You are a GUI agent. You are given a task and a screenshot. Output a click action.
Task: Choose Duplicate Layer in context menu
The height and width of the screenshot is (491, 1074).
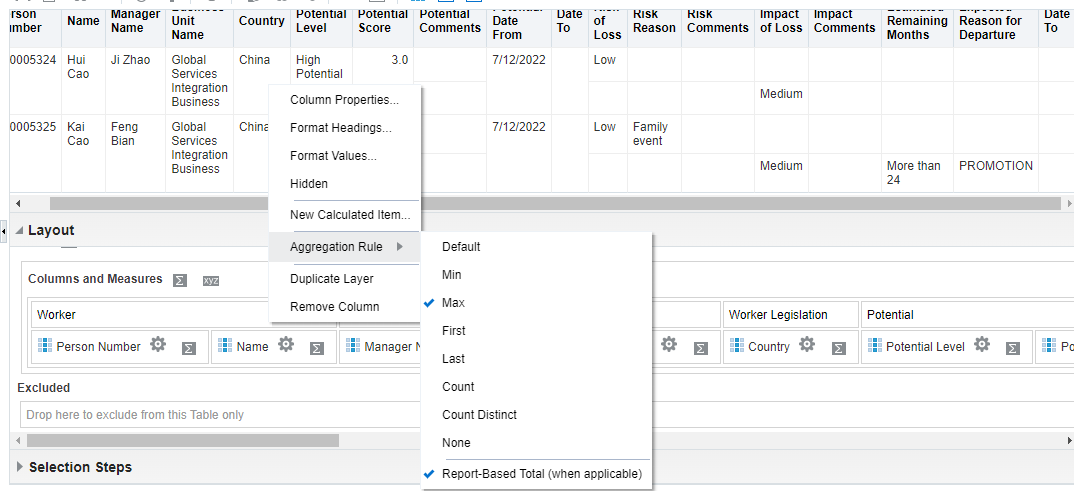(x=345, y=279)
